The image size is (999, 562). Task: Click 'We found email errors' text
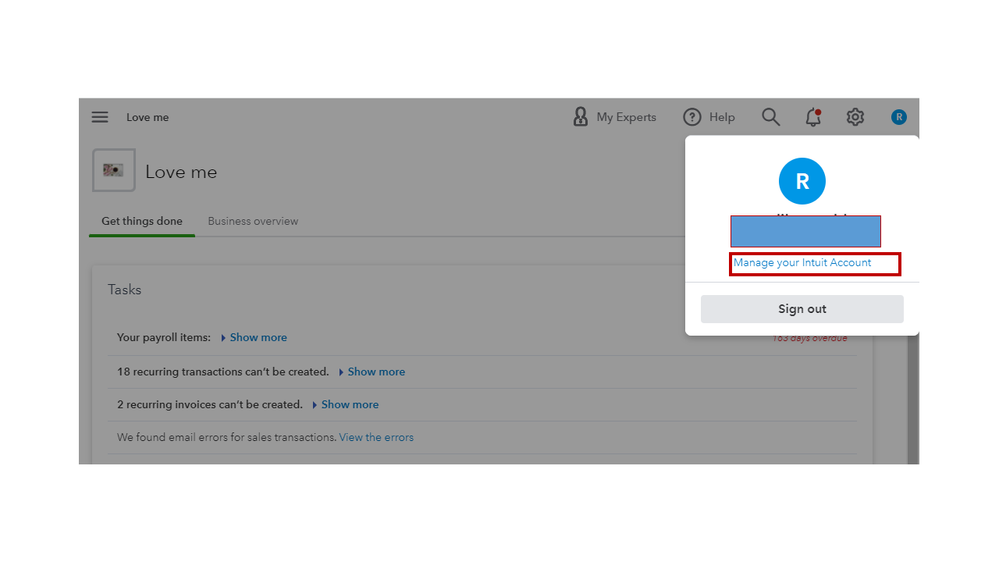coord(226,438)
